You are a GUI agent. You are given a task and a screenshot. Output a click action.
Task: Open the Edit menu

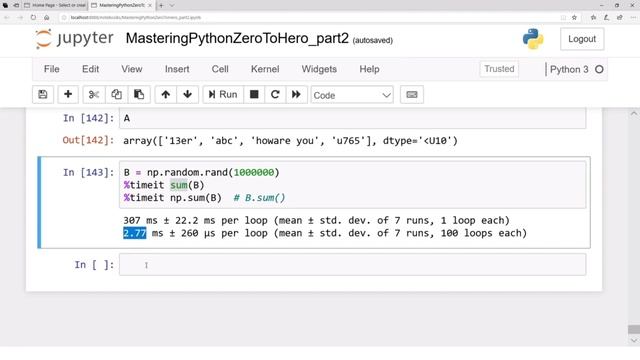coord(91,69)
